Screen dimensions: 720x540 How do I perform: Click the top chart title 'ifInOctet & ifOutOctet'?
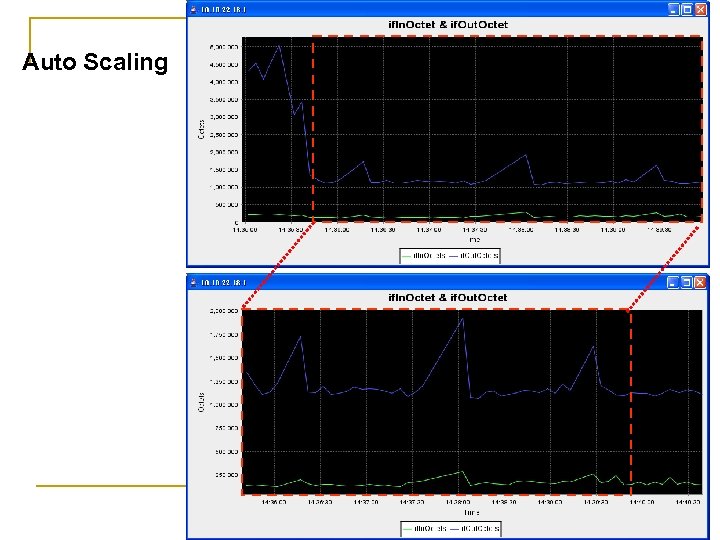click(448, 25)
